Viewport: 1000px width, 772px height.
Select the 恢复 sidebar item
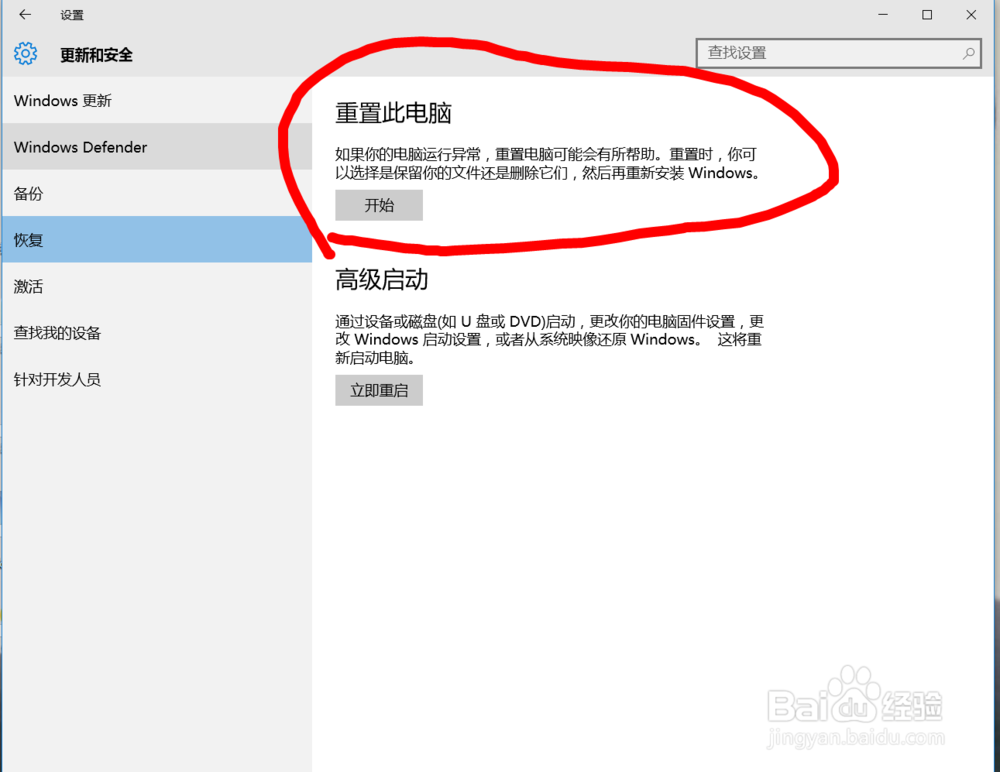pos(157,240)
